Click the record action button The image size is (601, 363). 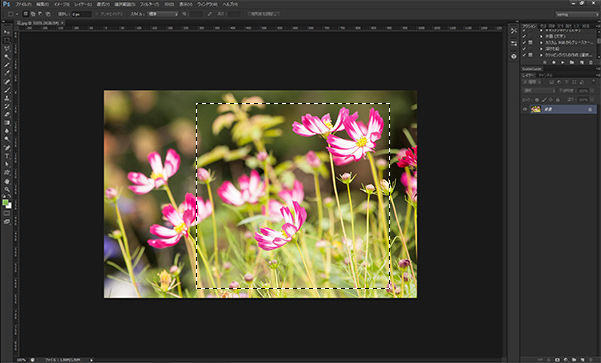coord(553,62)
